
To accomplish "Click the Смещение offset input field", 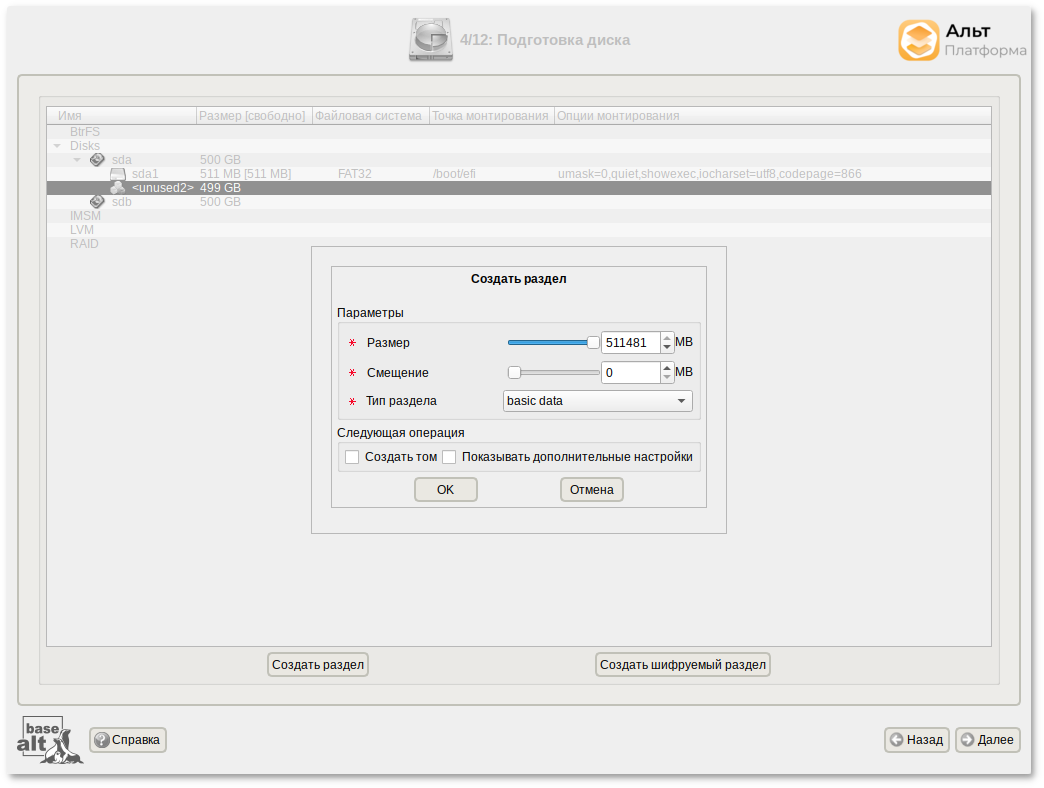I will point(630,373).
